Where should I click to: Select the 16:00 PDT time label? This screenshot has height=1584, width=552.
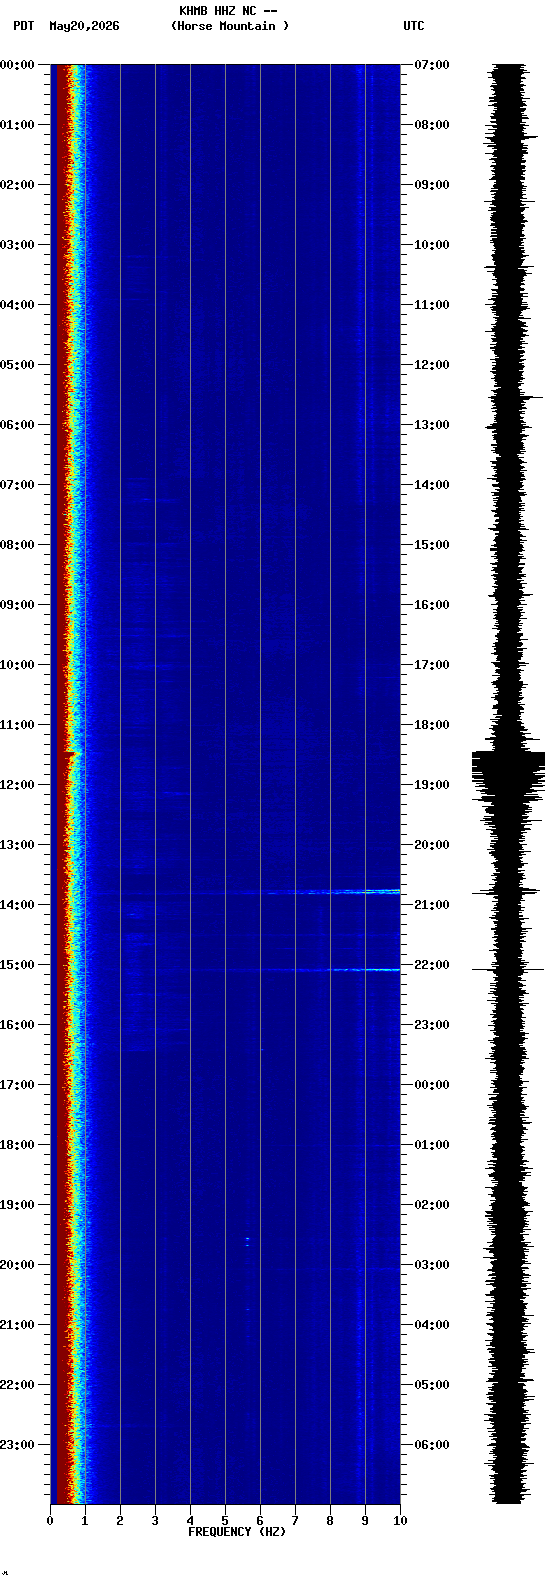coord(17,1025)
